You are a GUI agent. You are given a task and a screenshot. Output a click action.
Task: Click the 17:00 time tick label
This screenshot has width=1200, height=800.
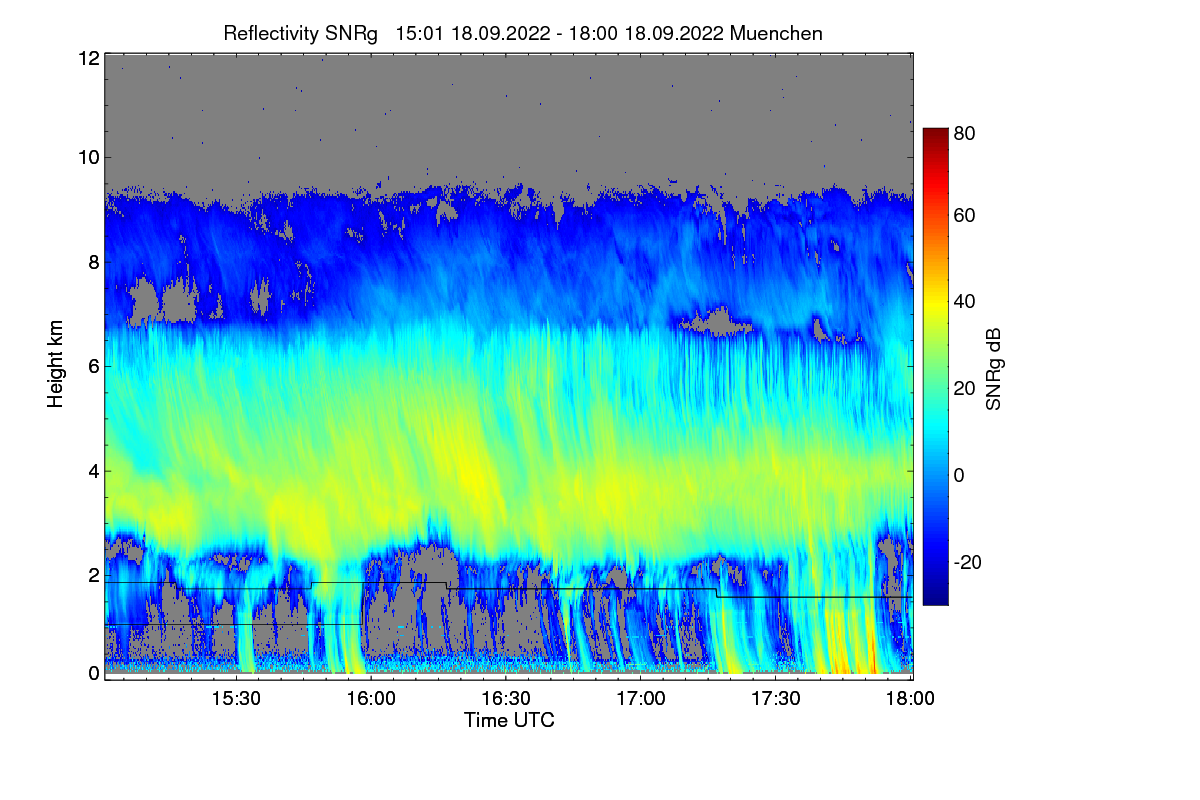pyautogui.click(x=641, y=698)
